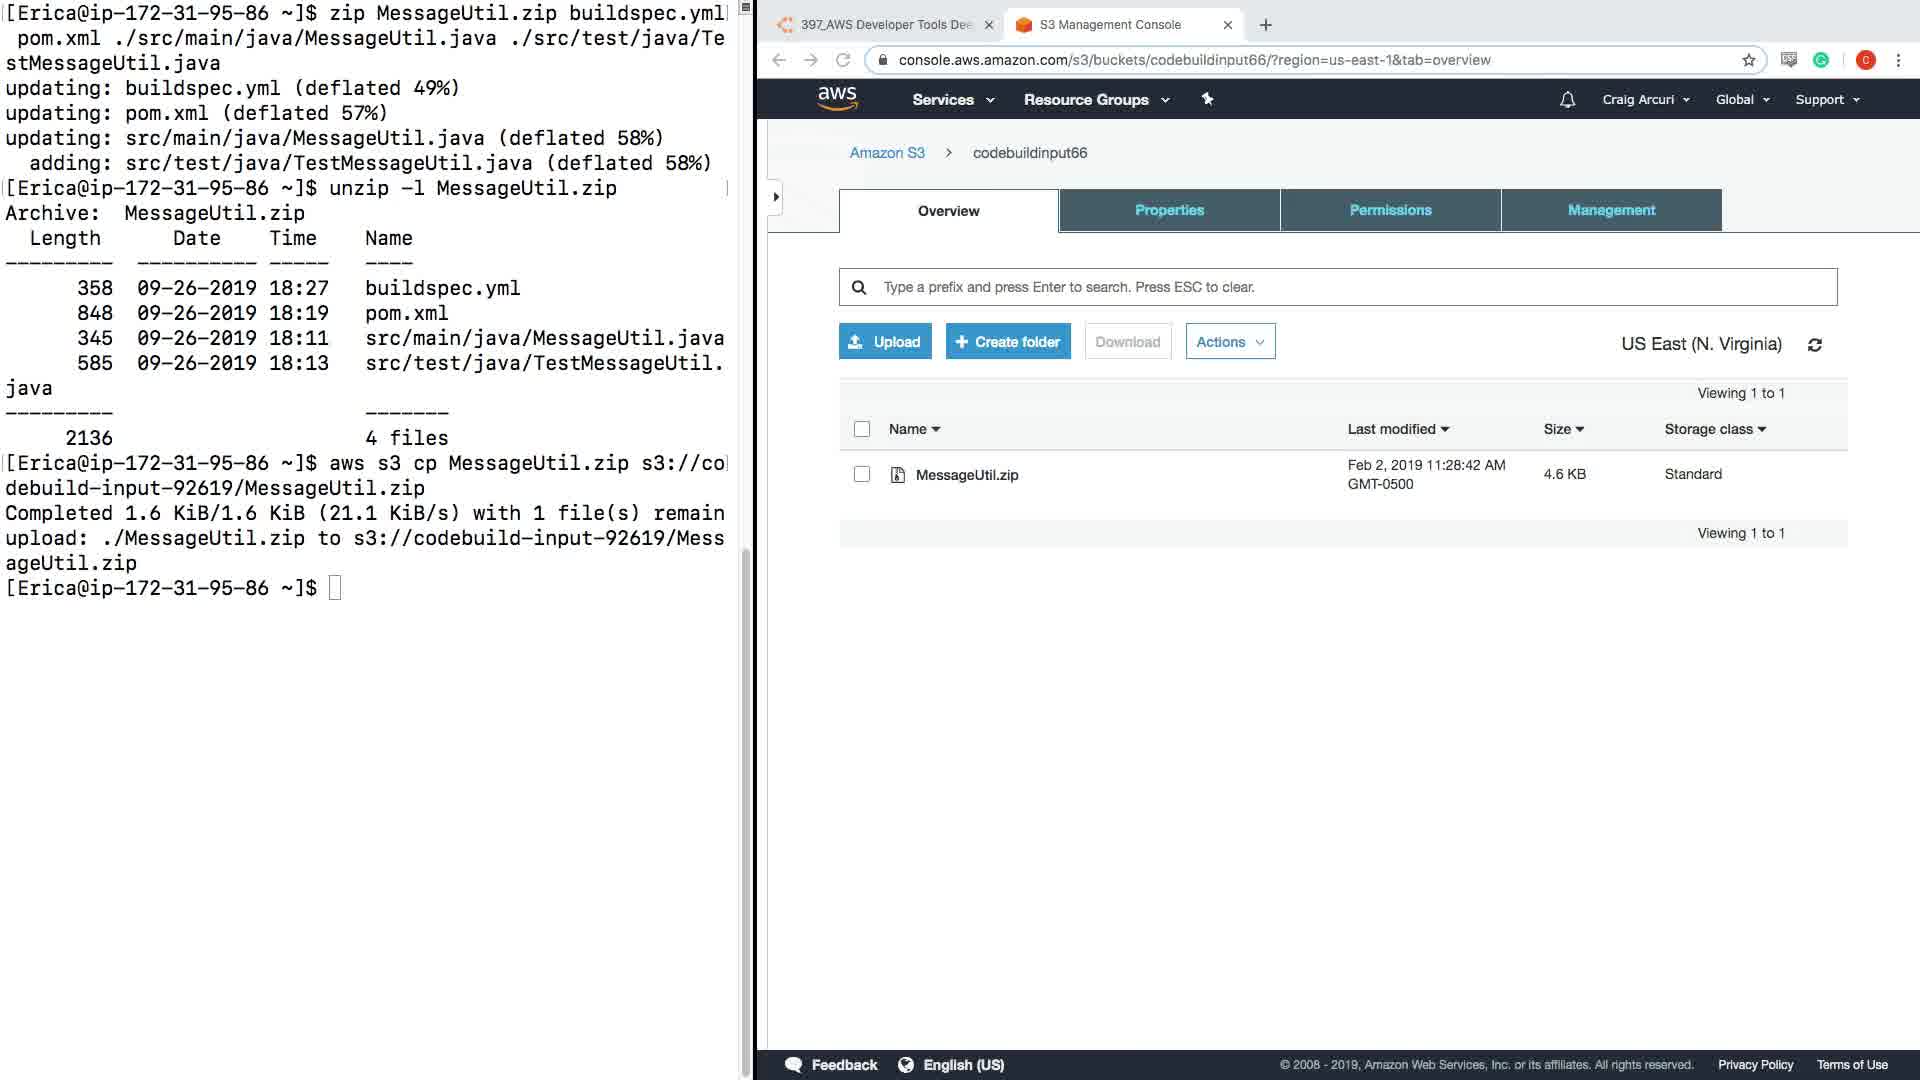
Task: Reload the page with browser refresh icon
Action: 843,60
